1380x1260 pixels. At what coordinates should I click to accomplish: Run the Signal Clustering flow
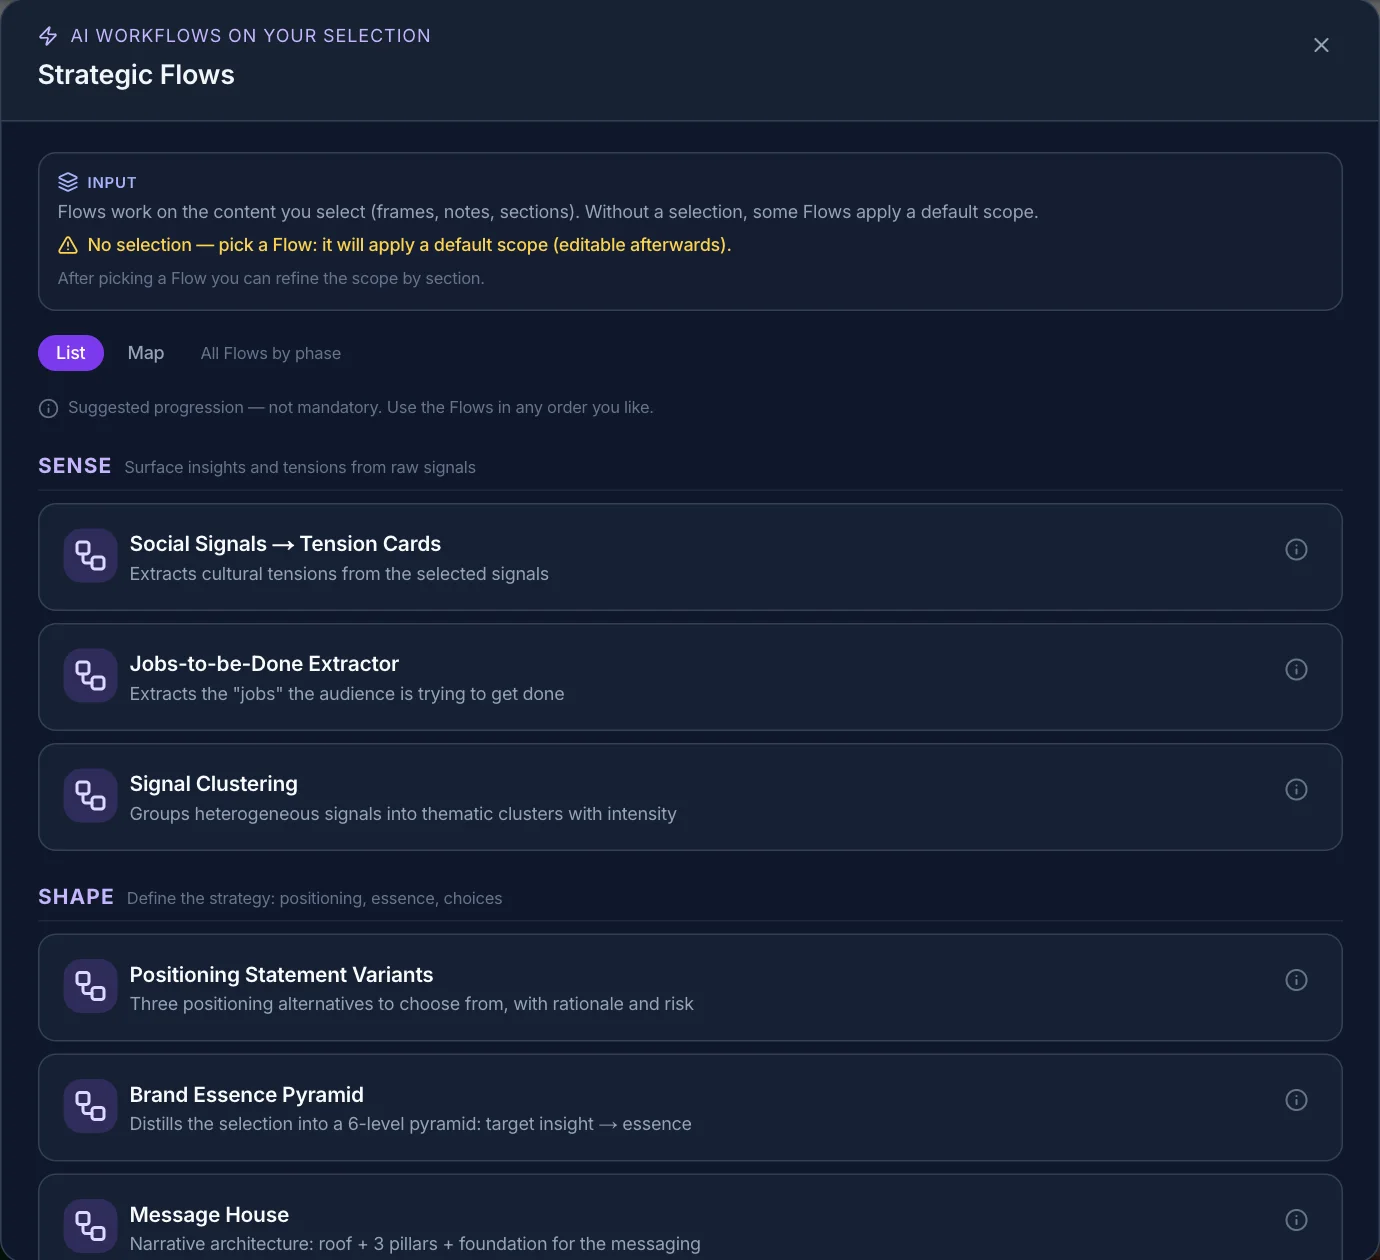click(690, 797)
